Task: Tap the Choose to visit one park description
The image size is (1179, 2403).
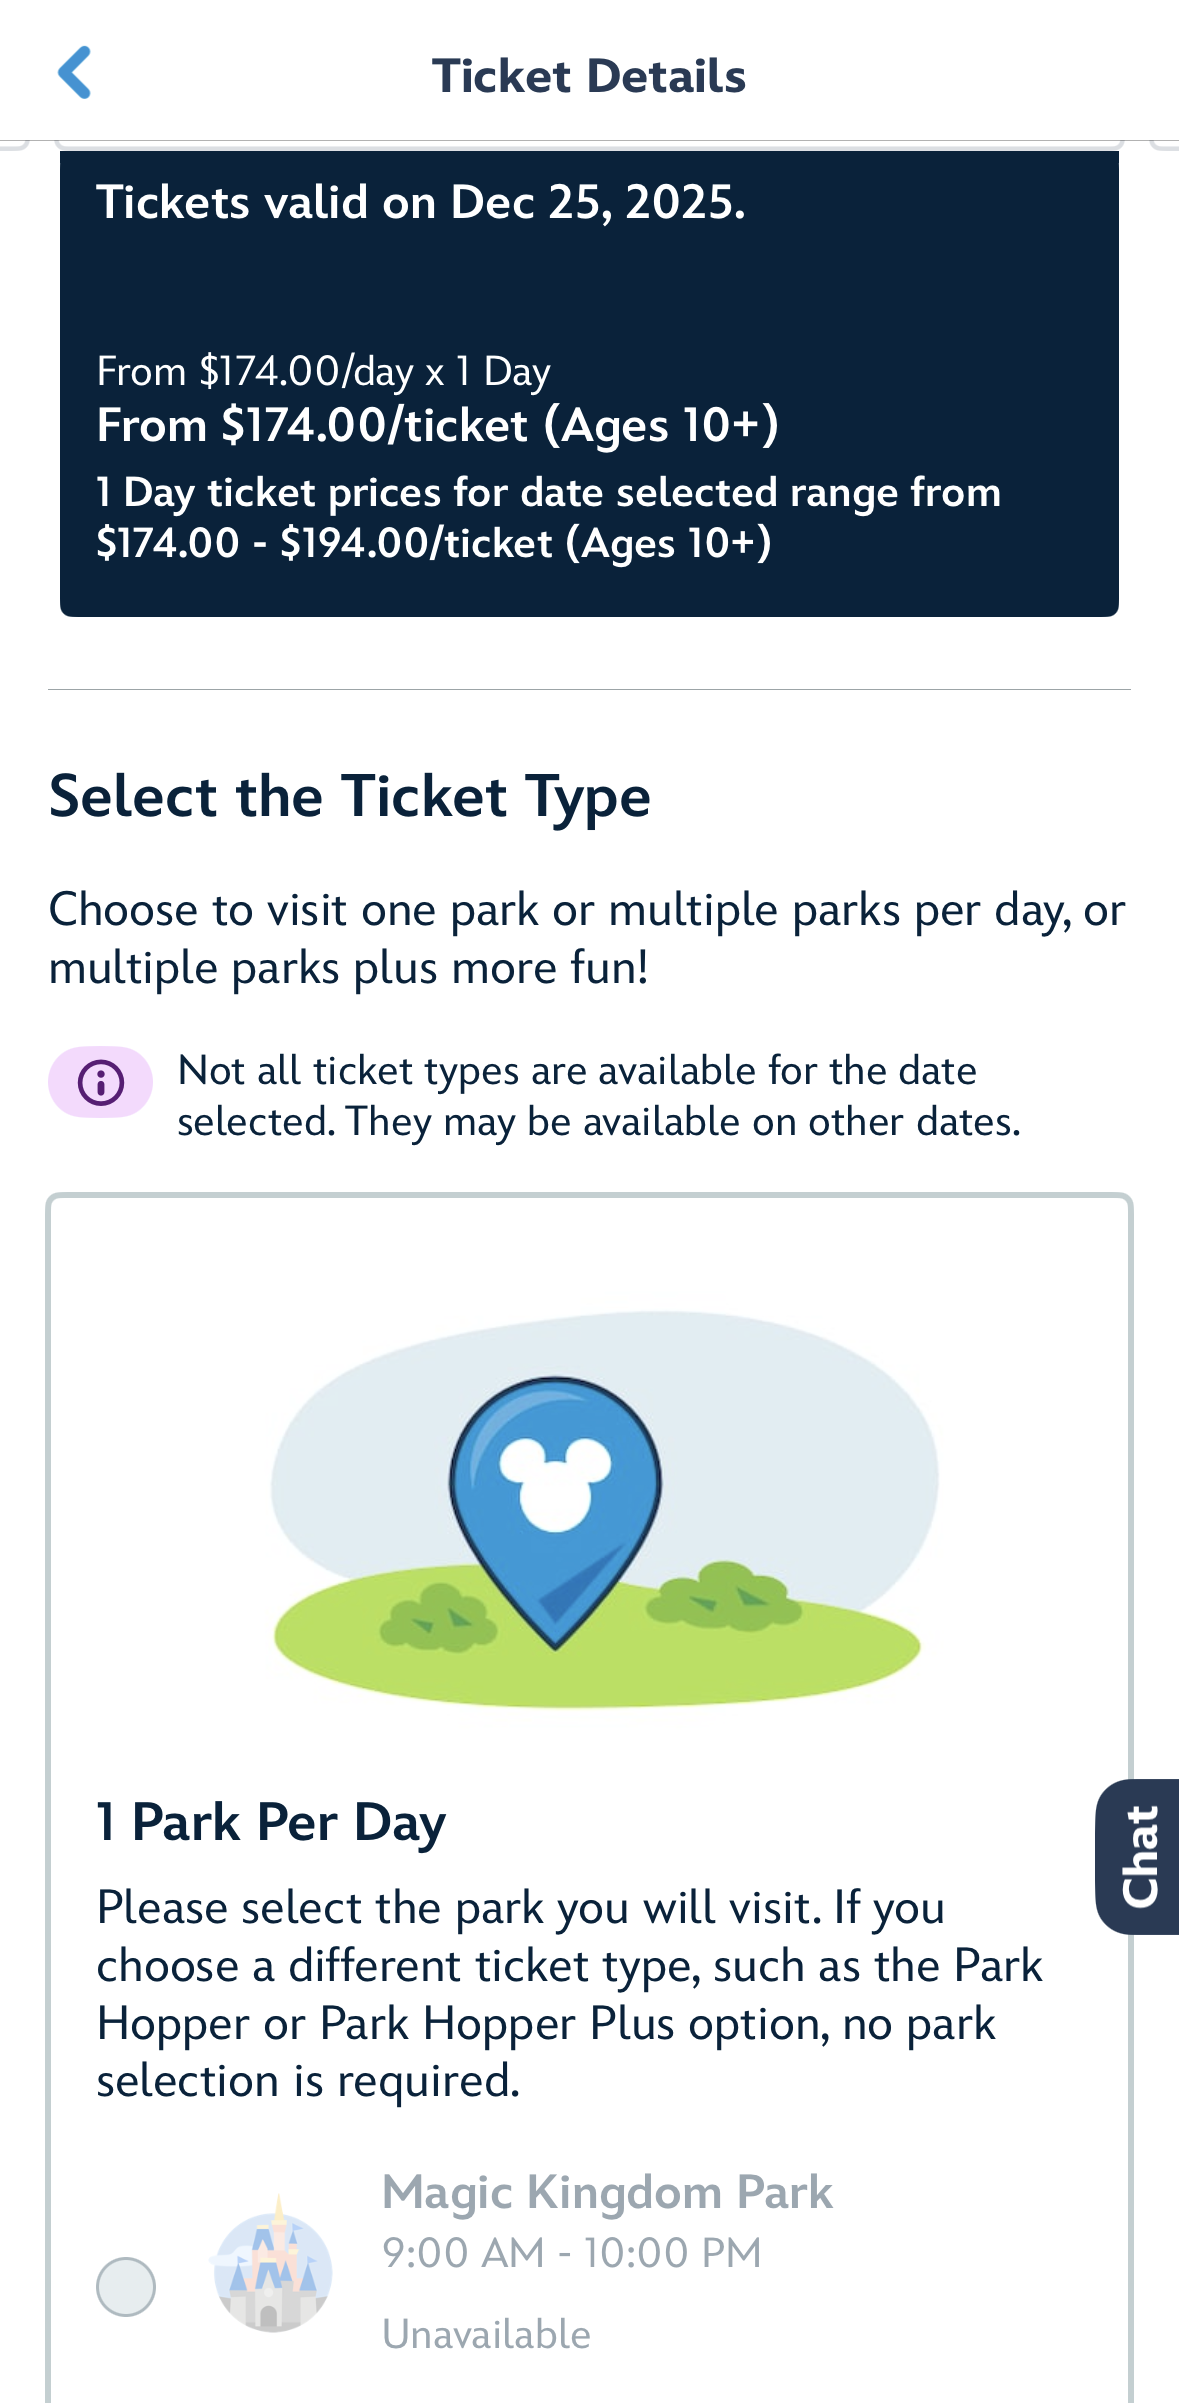Action: click(587, 938)
